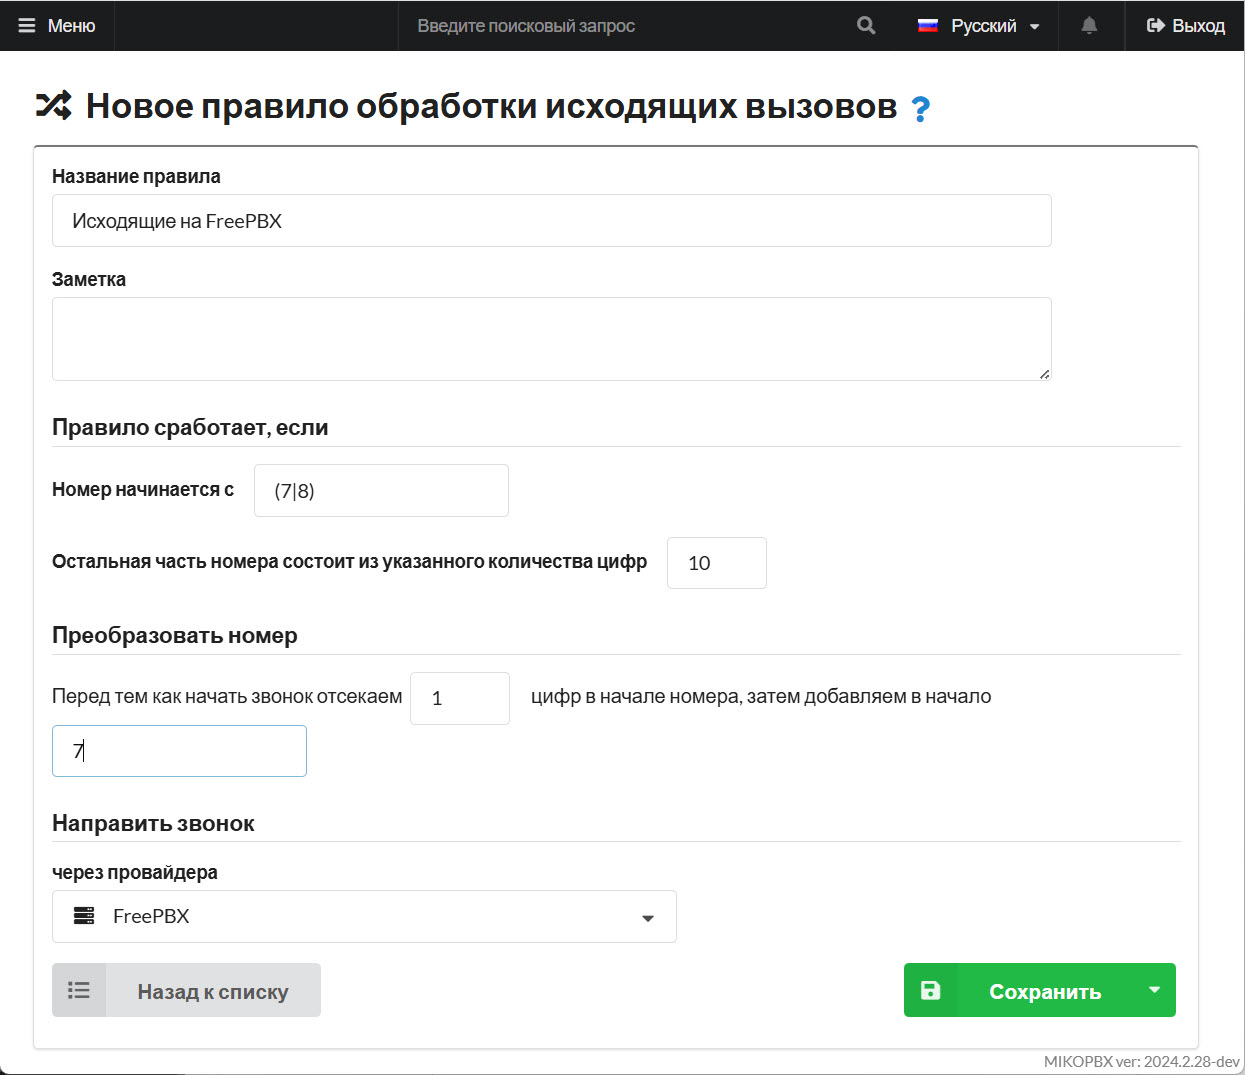1245x1075 pixels.
Task: Click into the Заметка text area
Action: 551,338
